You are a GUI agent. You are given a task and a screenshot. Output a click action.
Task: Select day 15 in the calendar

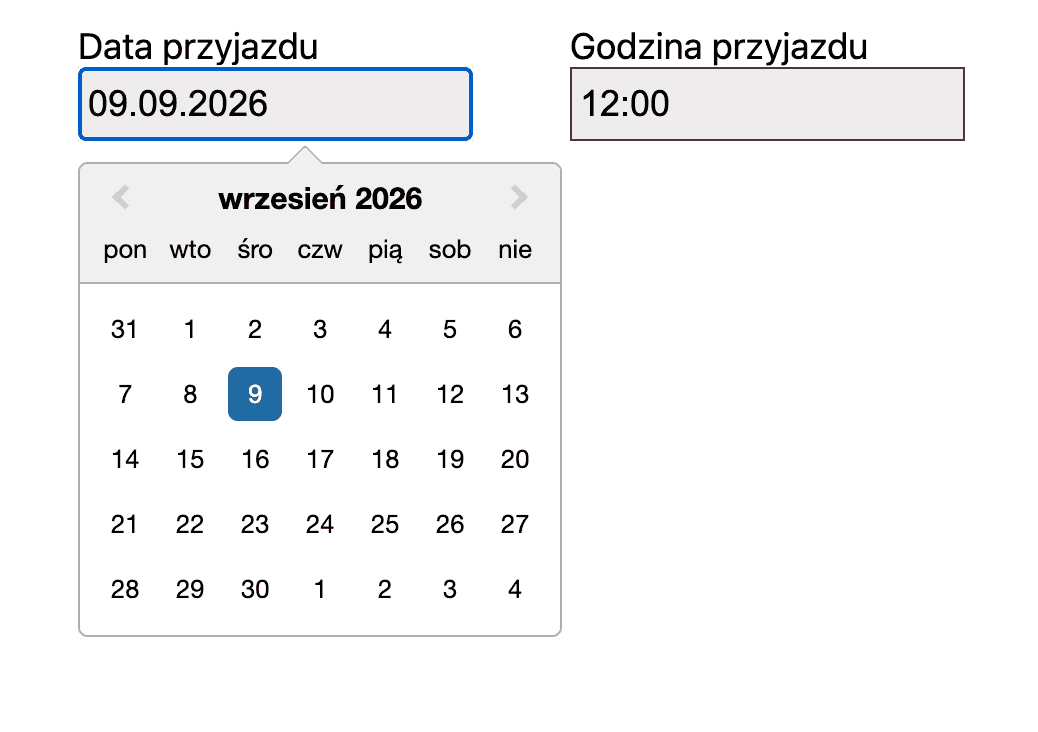tap(189, 459)
